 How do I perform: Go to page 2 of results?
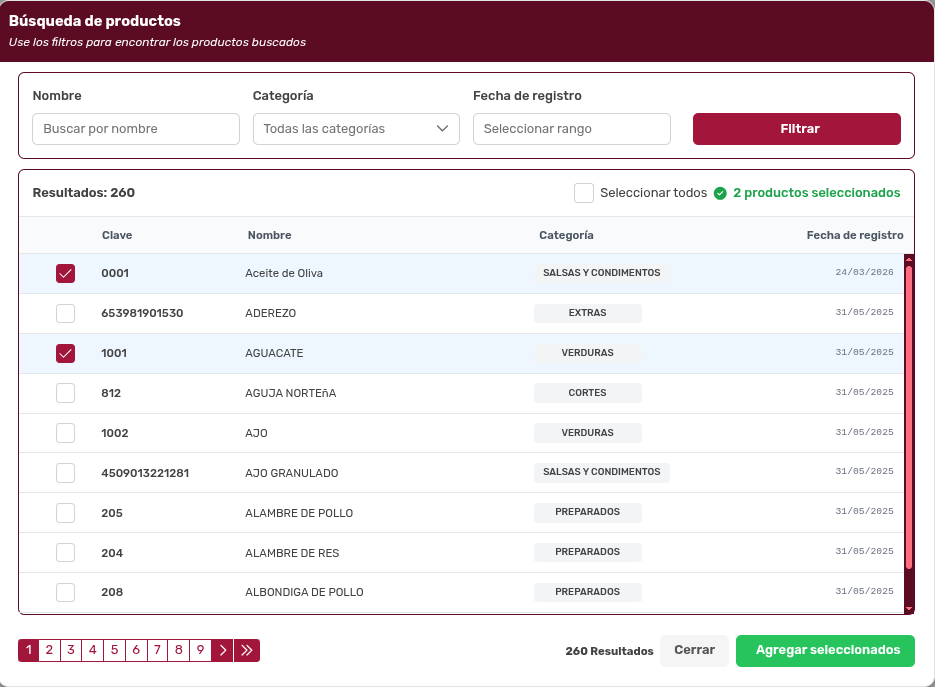pyautogui.click(x=50, y=650)
